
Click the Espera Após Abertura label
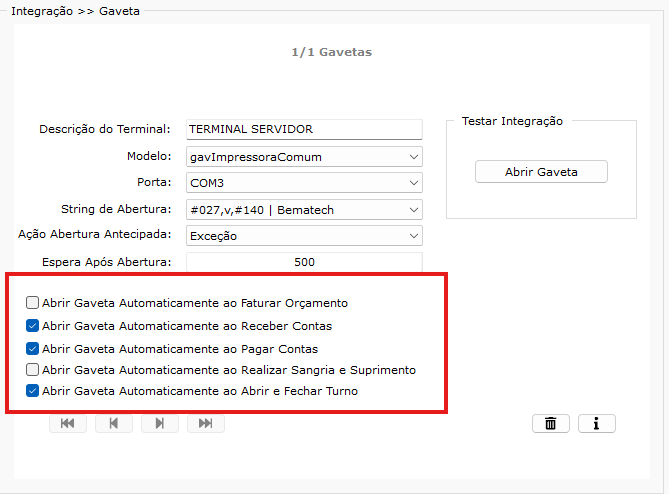tap(107, 262)
